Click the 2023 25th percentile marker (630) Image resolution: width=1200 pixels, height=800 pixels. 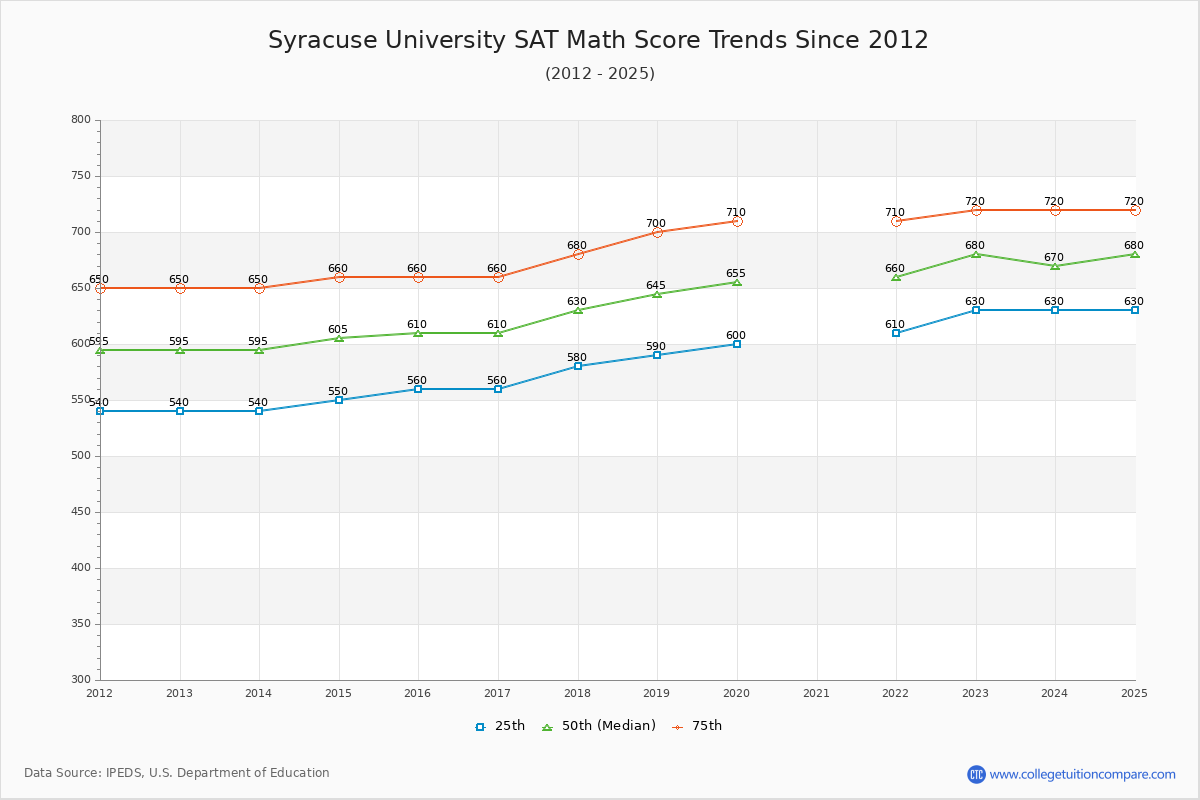(976, 310)
